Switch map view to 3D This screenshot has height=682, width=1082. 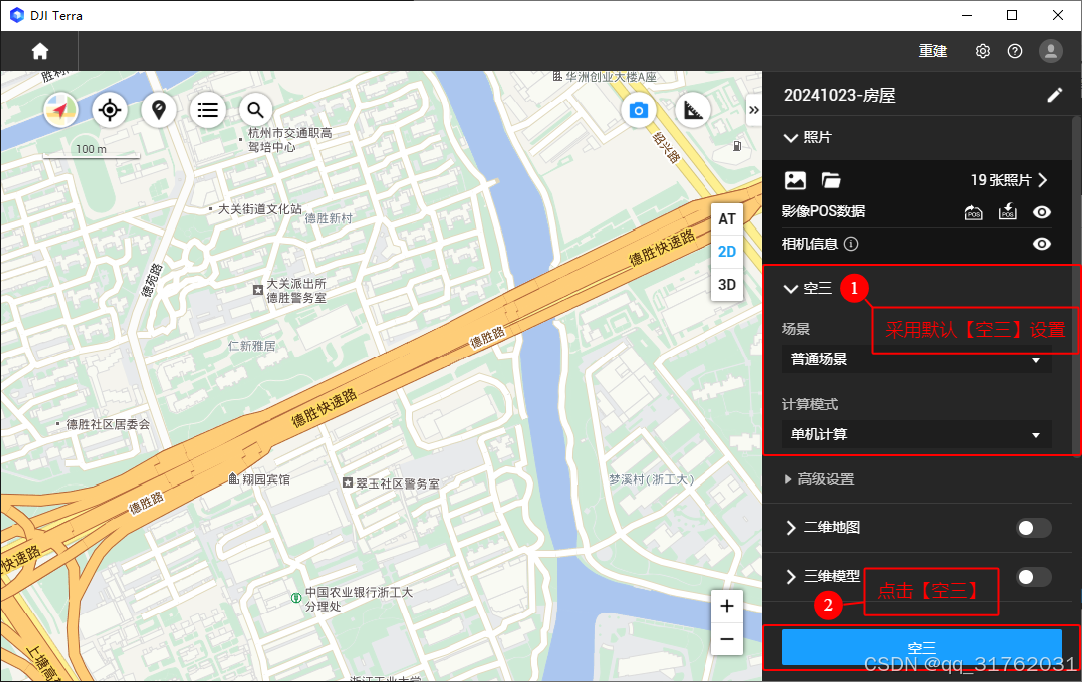pos(727,285)
